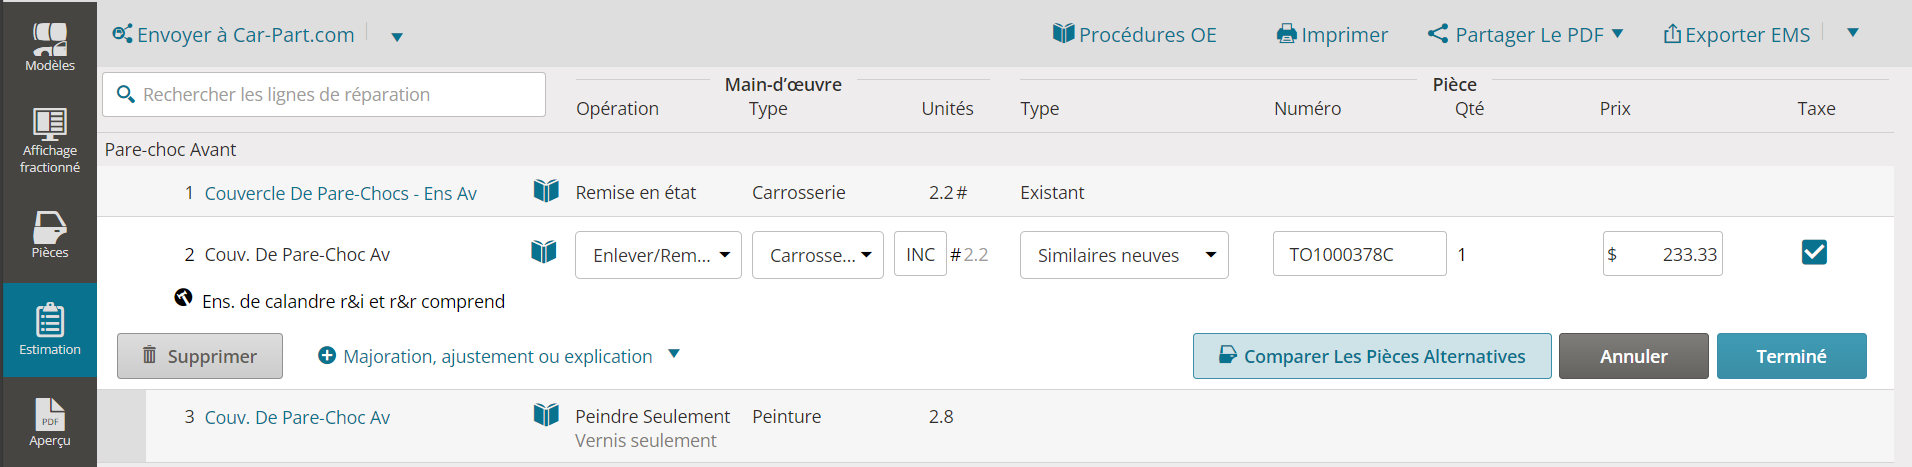
Task: Expand the Enlever/Rem... operation dropdown
Action: (x=658, y=255)
